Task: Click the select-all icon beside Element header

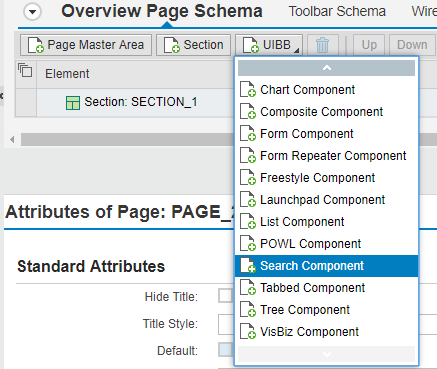Action: [25, 70]
